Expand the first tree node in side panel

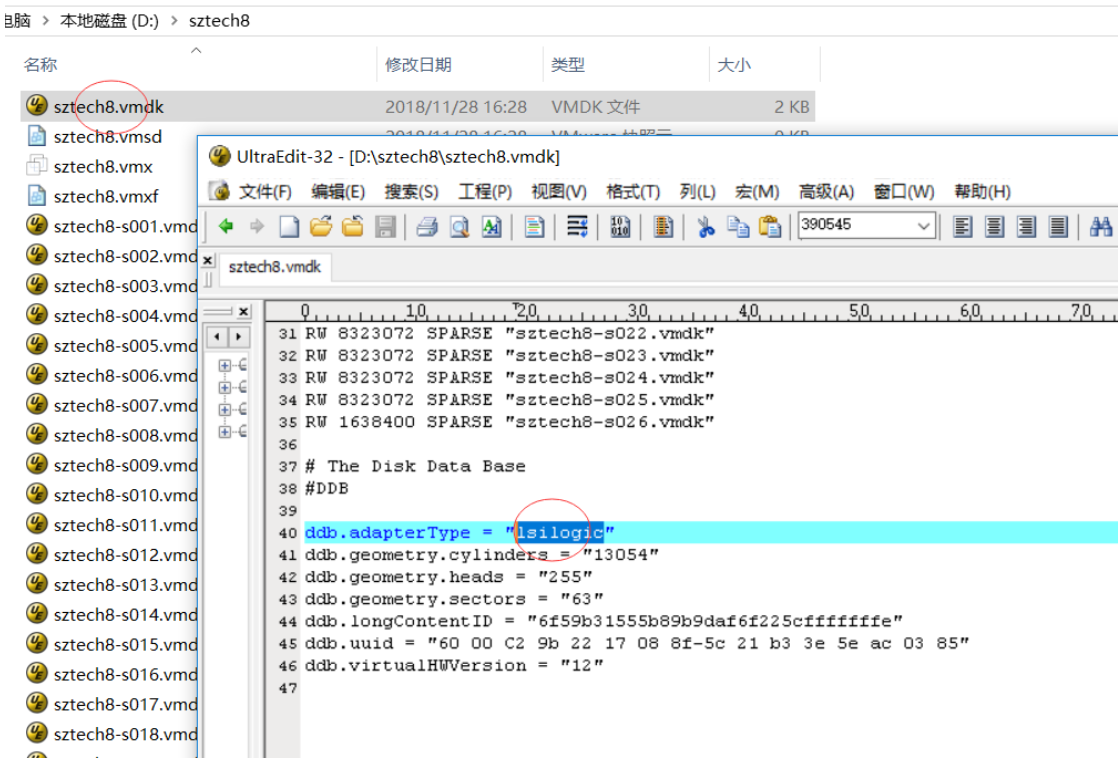(225, 365)
